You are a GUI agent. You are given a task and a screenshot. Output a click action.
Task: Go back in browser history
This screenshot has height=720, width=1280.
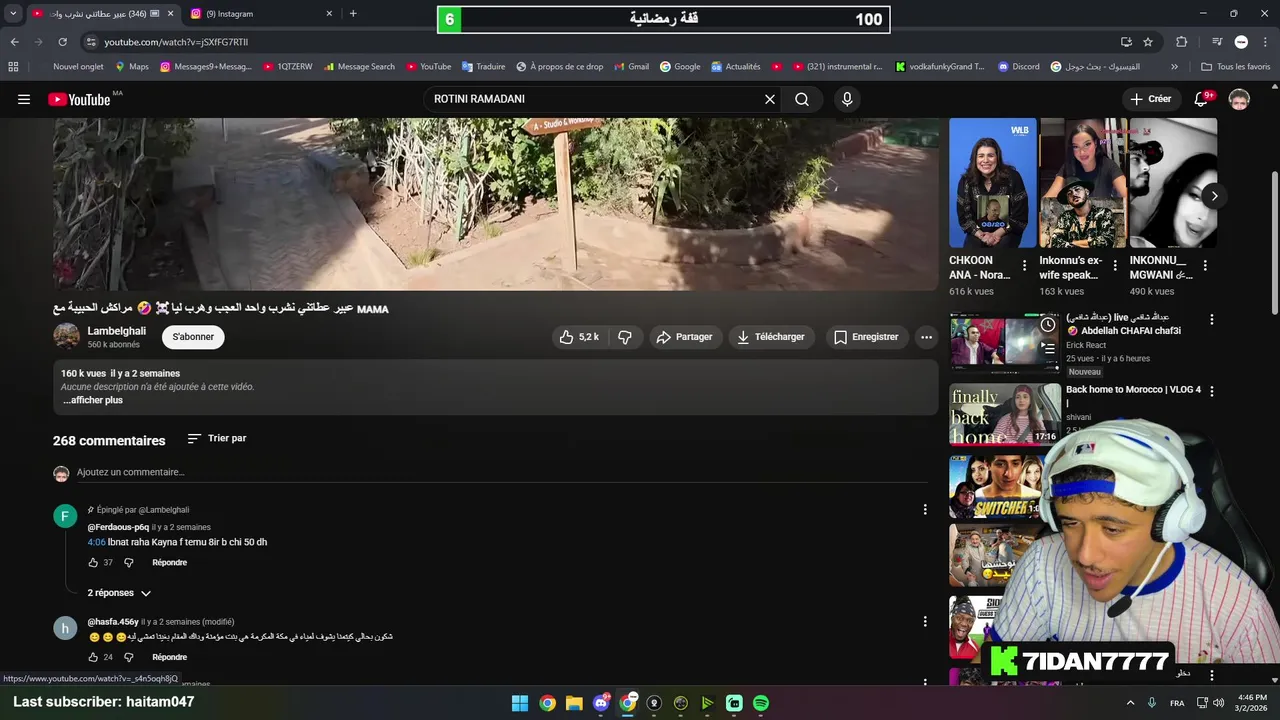click(x=14, y=42)
